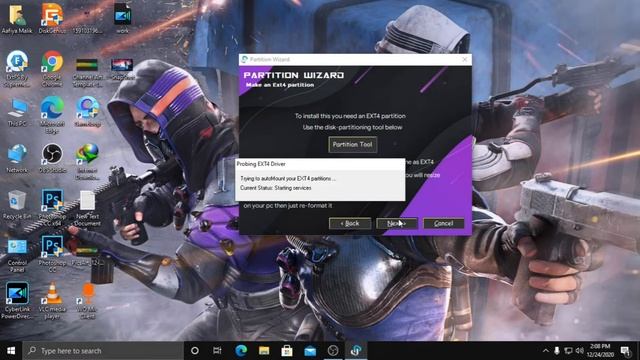This screenshot has height=360, width=640.
Task: Open the taskbar clock and date
Action: (x=600, y=351)
